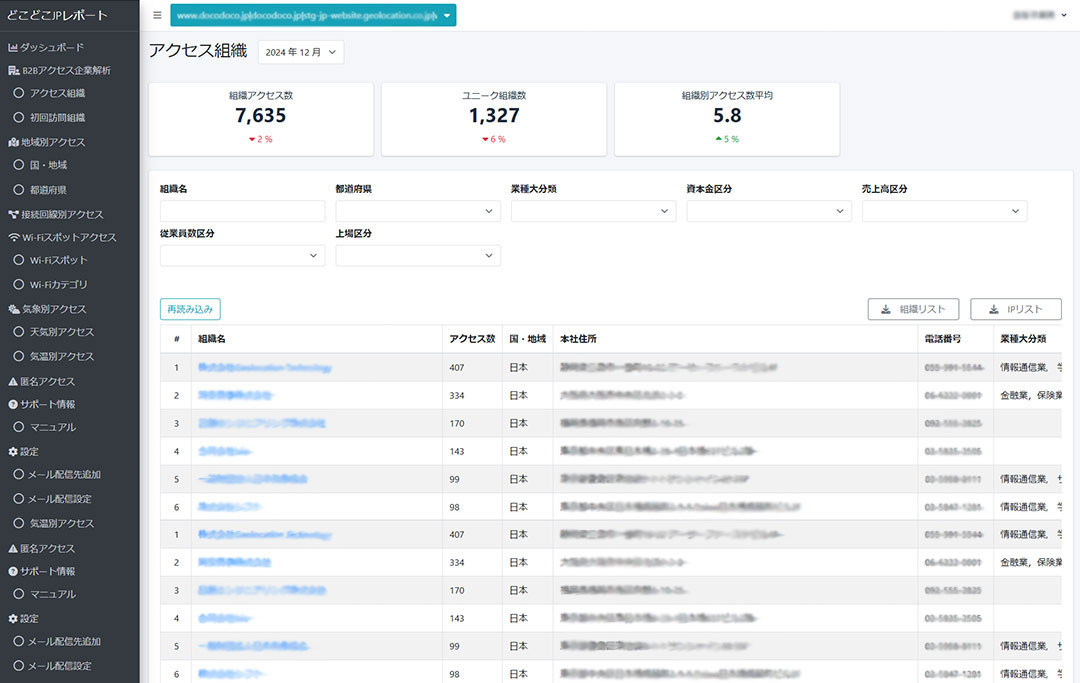Click the ダッシュボード chart icon in the sidebar
Screen dimensions: 1080x683
click(x=13, y=48)
